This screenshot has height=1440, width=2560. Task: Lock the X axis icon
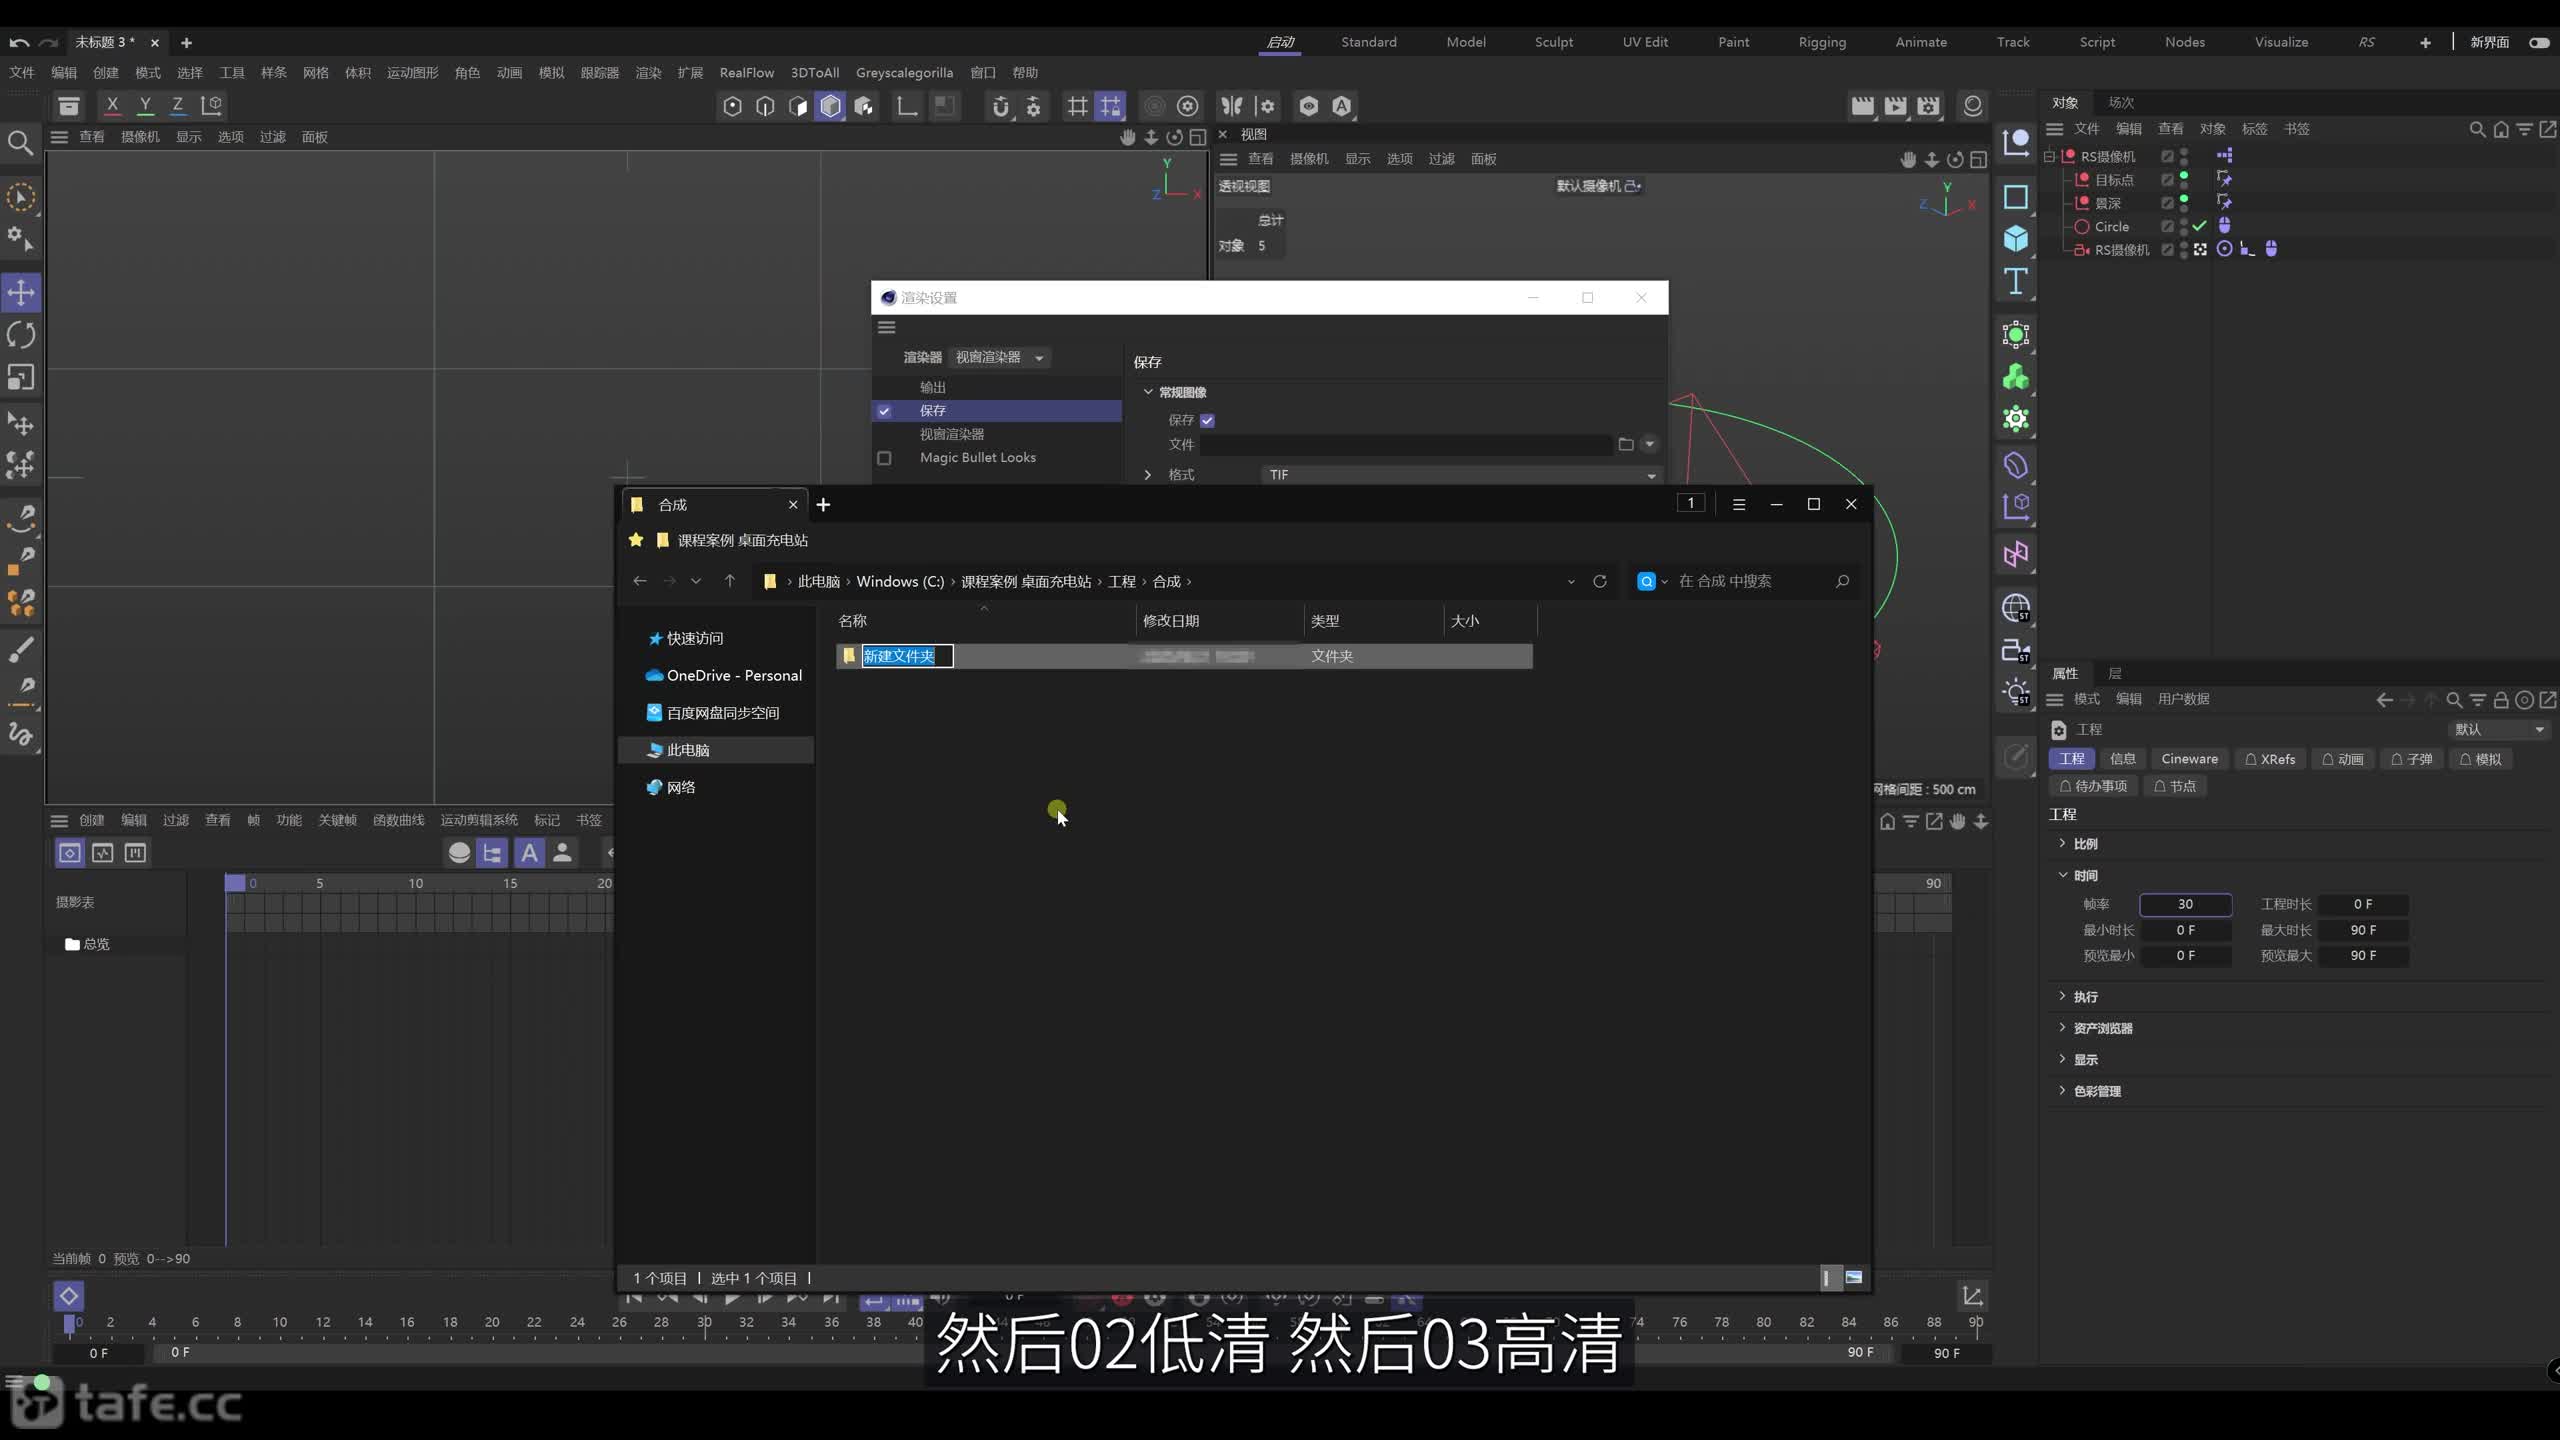113,105
